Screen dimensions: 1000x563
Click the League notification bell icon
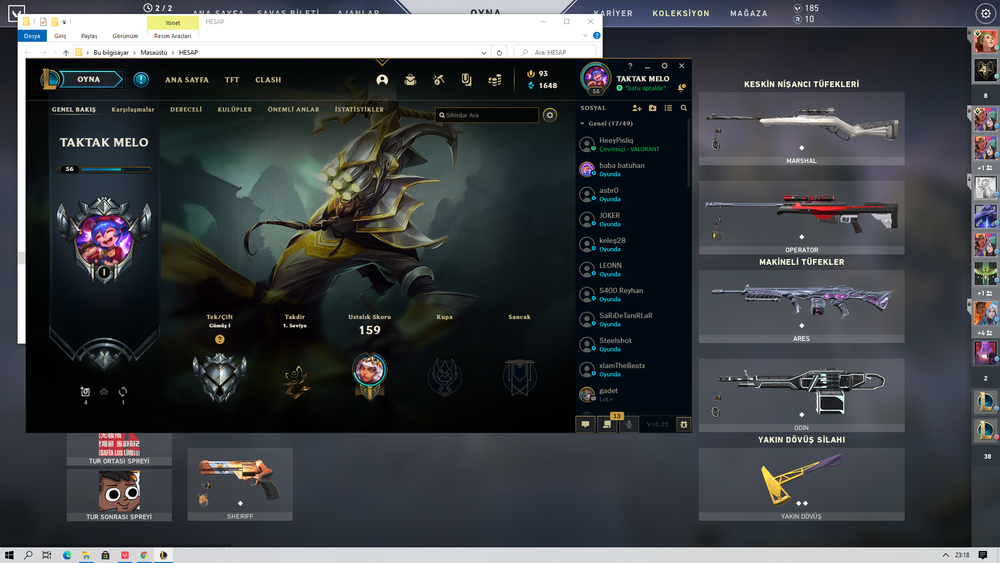[x=681, y=88]
